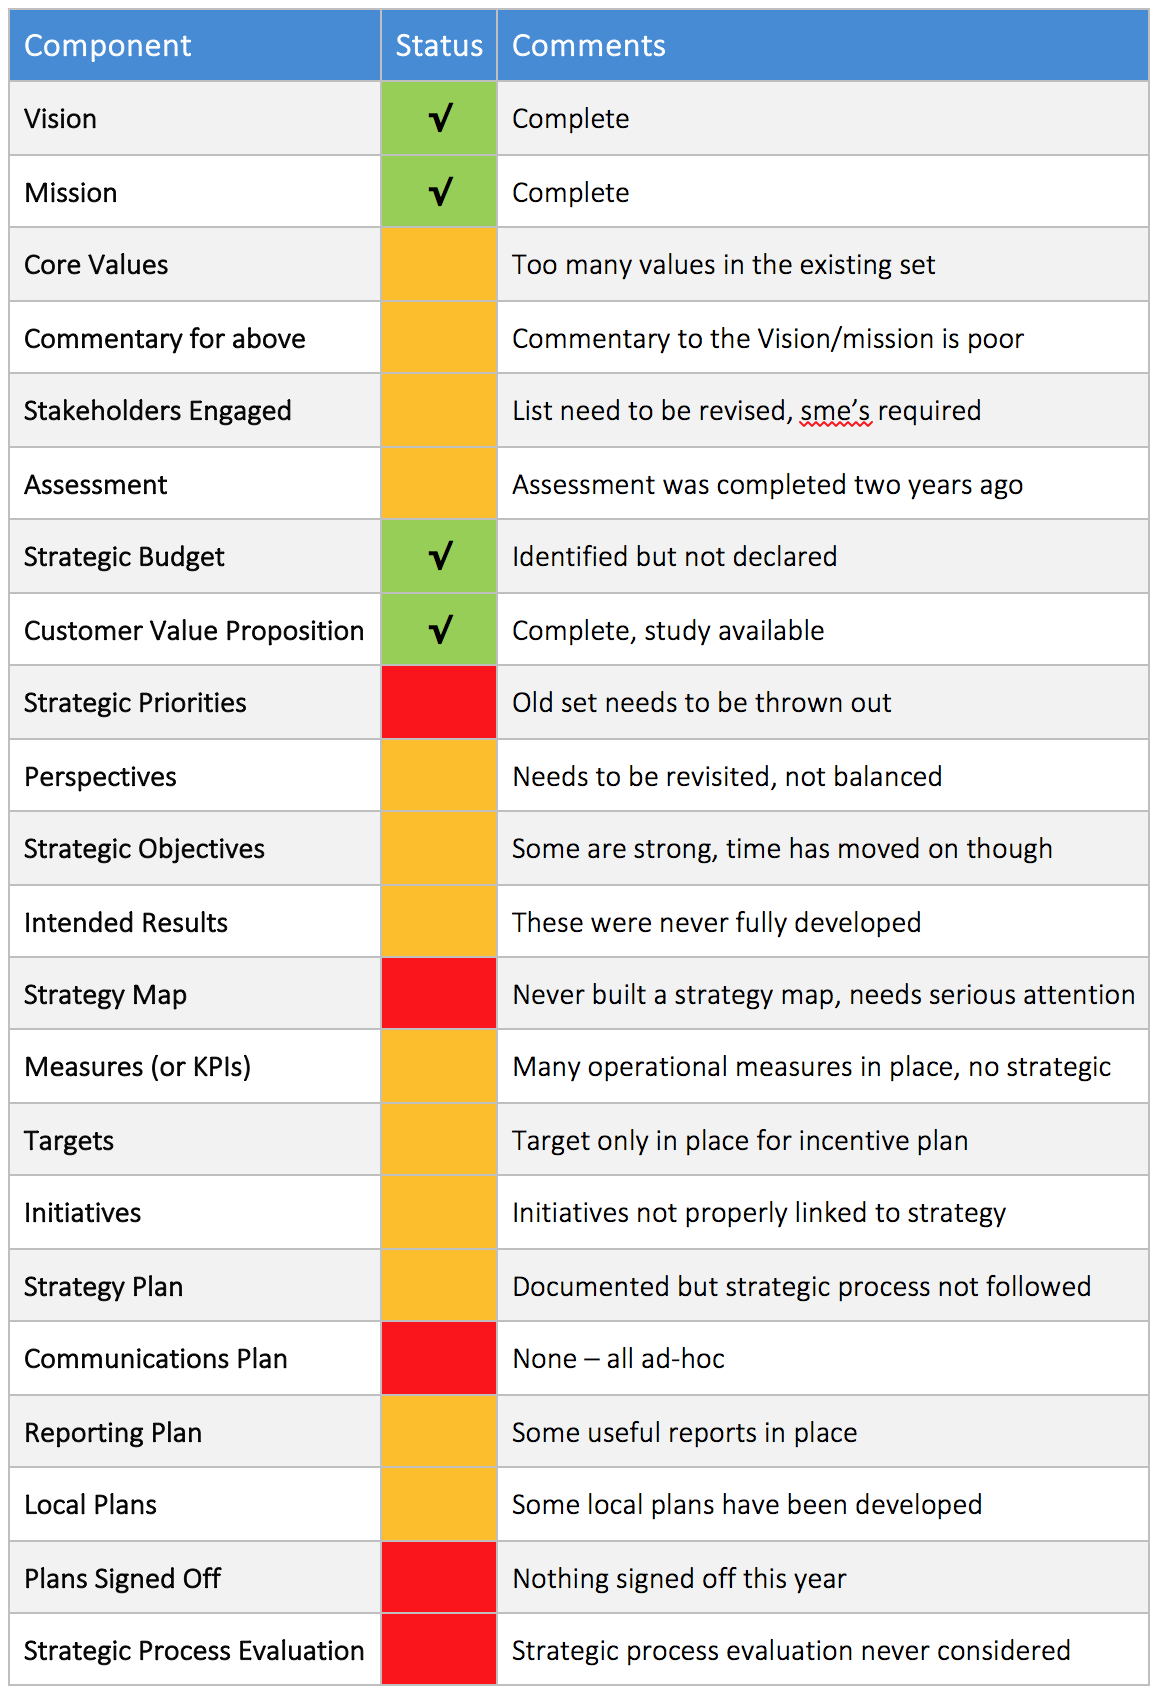The width and height of the screenshot is (1158, 1696).
Task: Select the Comments column header
Action: coord(589,46)
